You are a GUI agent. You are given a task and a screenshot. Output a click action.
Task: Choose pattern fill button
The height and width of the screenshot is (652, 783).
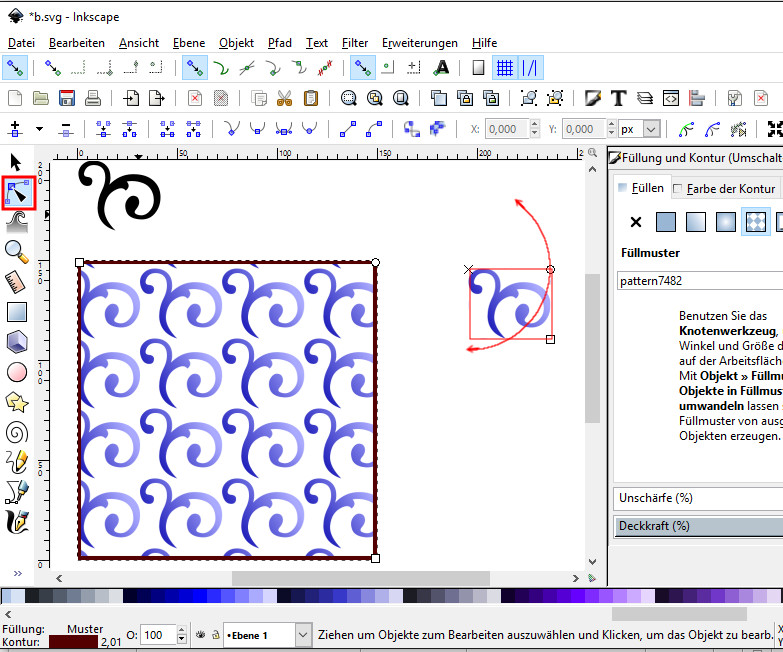tap(756, 222)
